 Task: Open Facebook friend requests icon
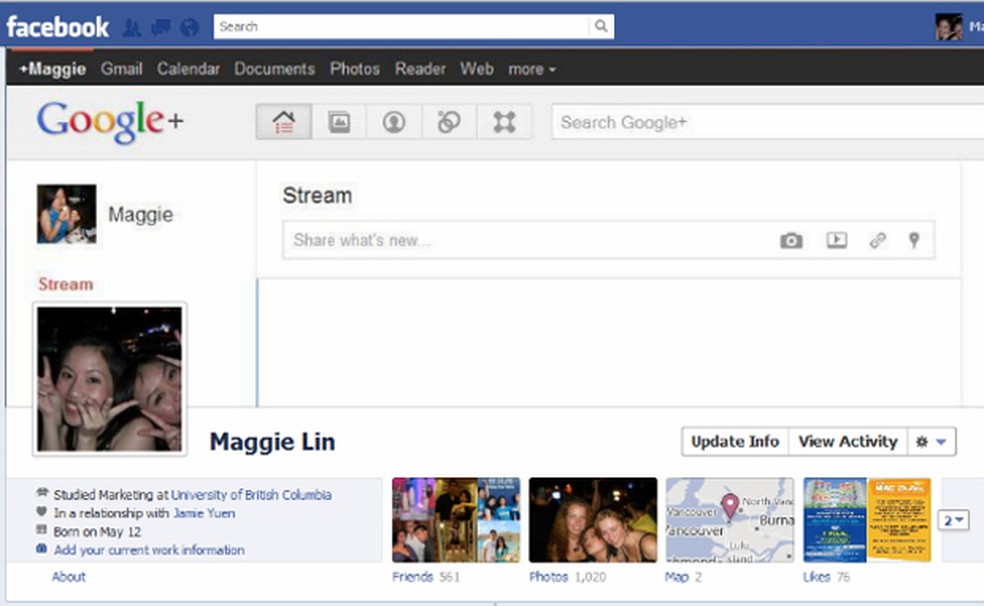pyautogui.click(x=131, y=27)
